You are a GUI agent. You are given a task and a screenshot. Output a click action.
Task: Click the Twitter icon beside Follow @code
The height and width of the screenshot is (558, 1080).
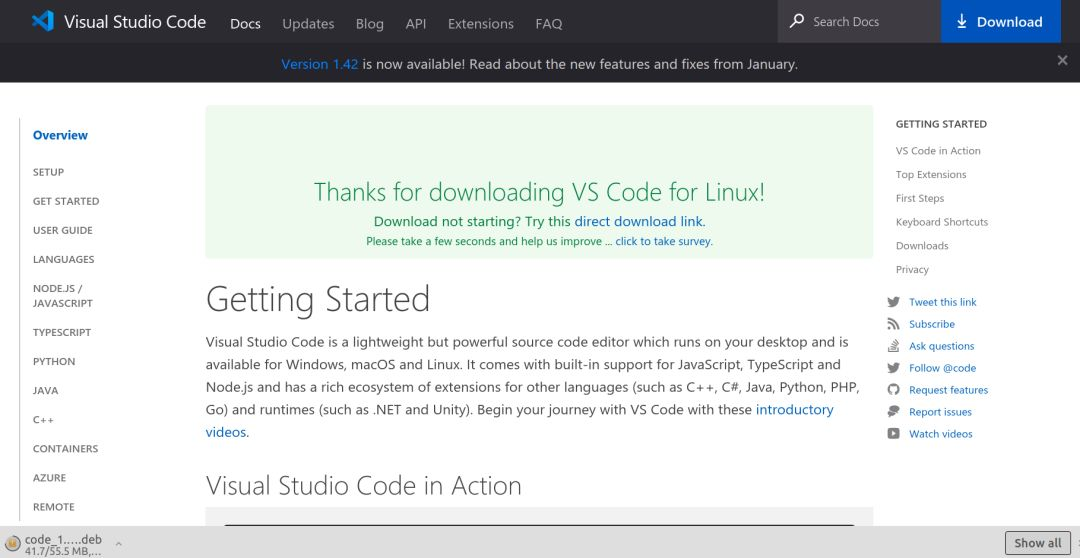[893, 368]
